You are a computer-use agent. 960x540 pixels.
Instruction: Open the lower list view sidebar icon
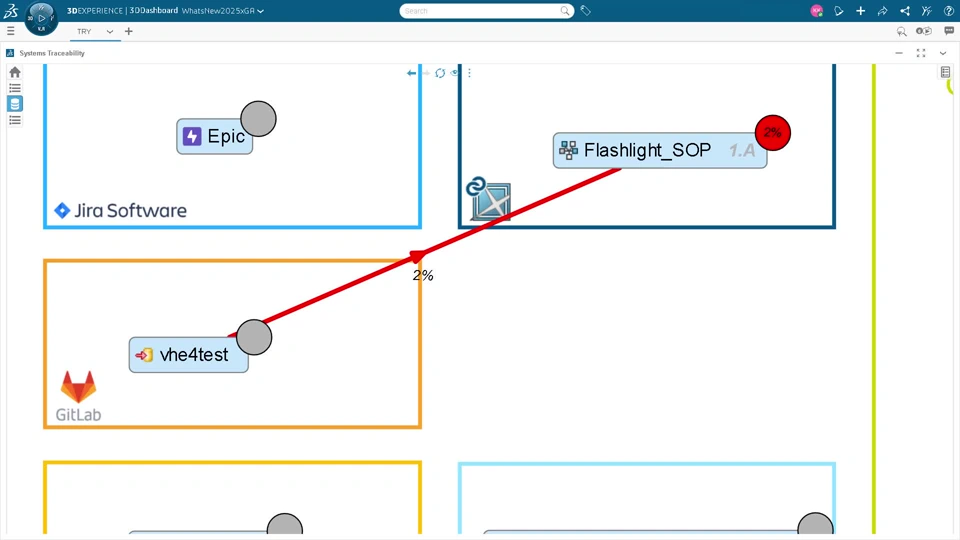[15, 120]
